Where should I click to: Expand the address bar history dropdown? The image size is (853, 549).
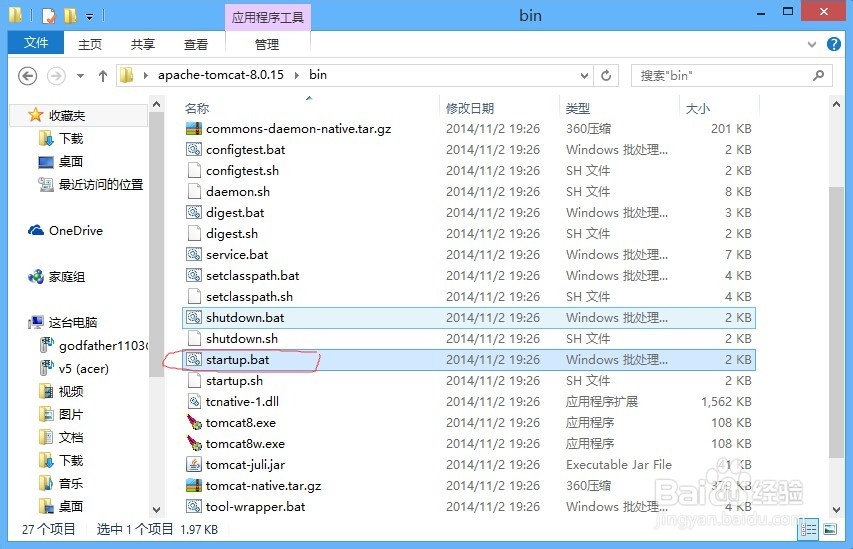[584, 76]
